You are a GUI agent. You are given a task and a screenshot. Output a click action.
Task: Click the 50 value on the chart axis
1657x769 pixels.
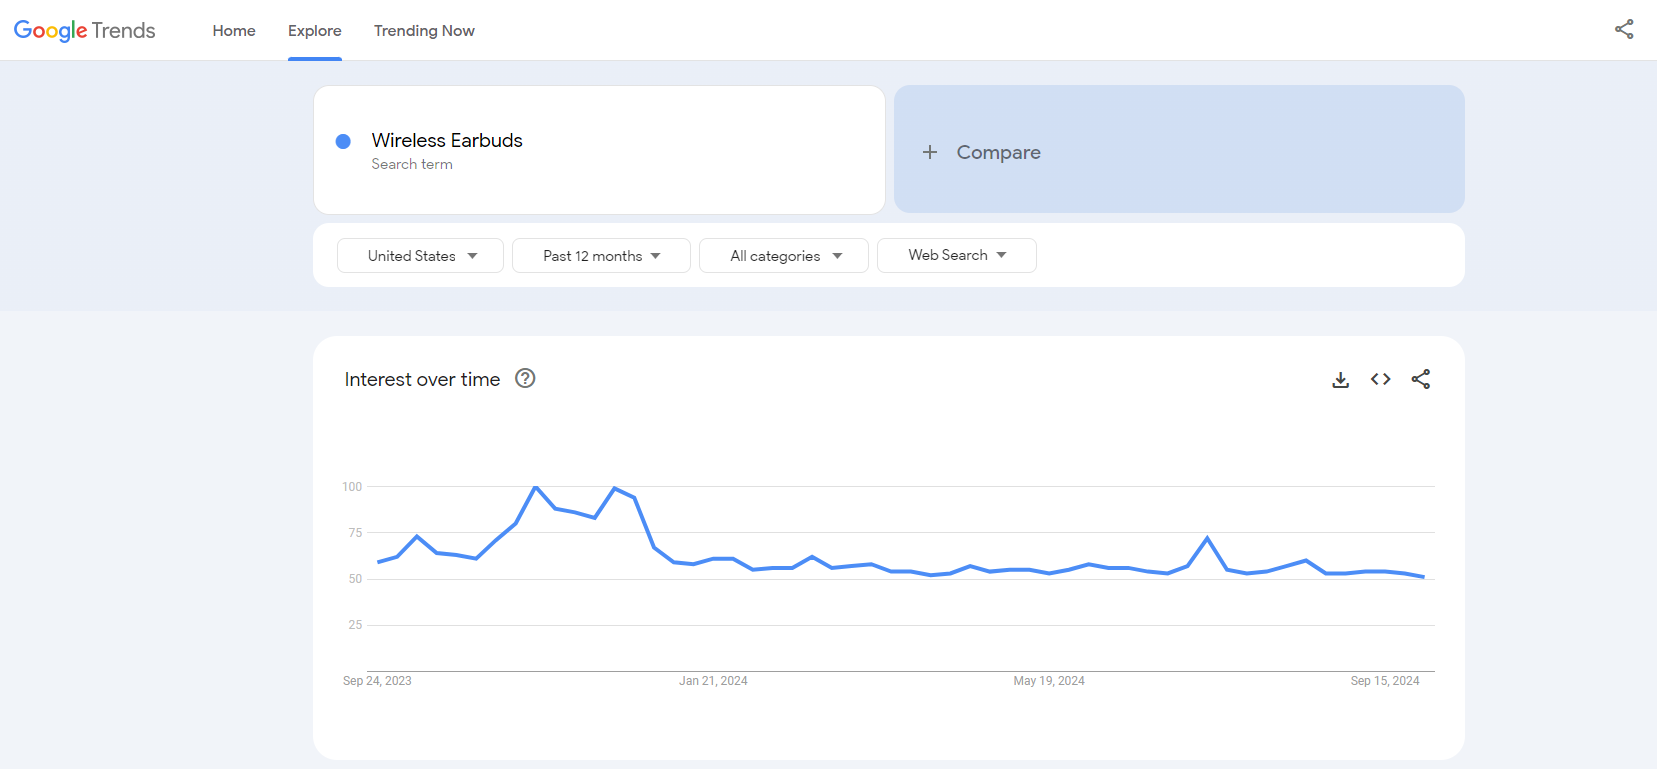355,579
